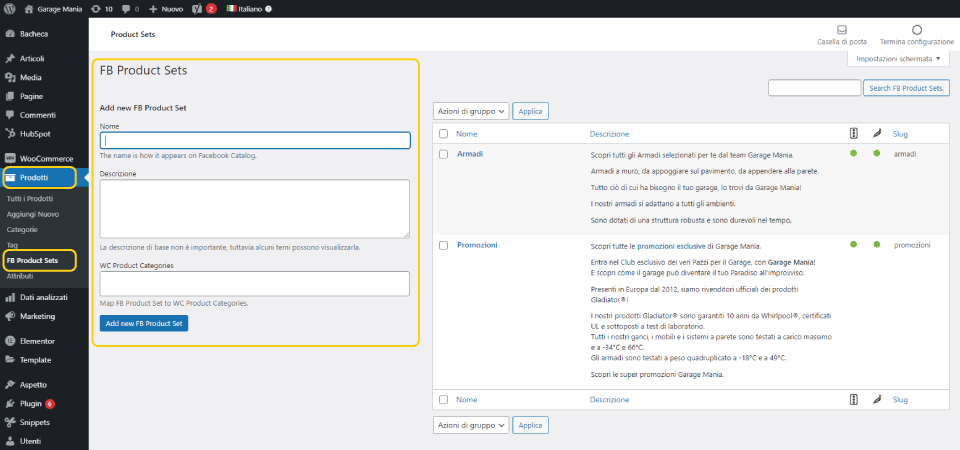Open bottom Azioni di gruppo dropdown
The height and width of the screenshot is (450, 960).
[x=471, y=424]
